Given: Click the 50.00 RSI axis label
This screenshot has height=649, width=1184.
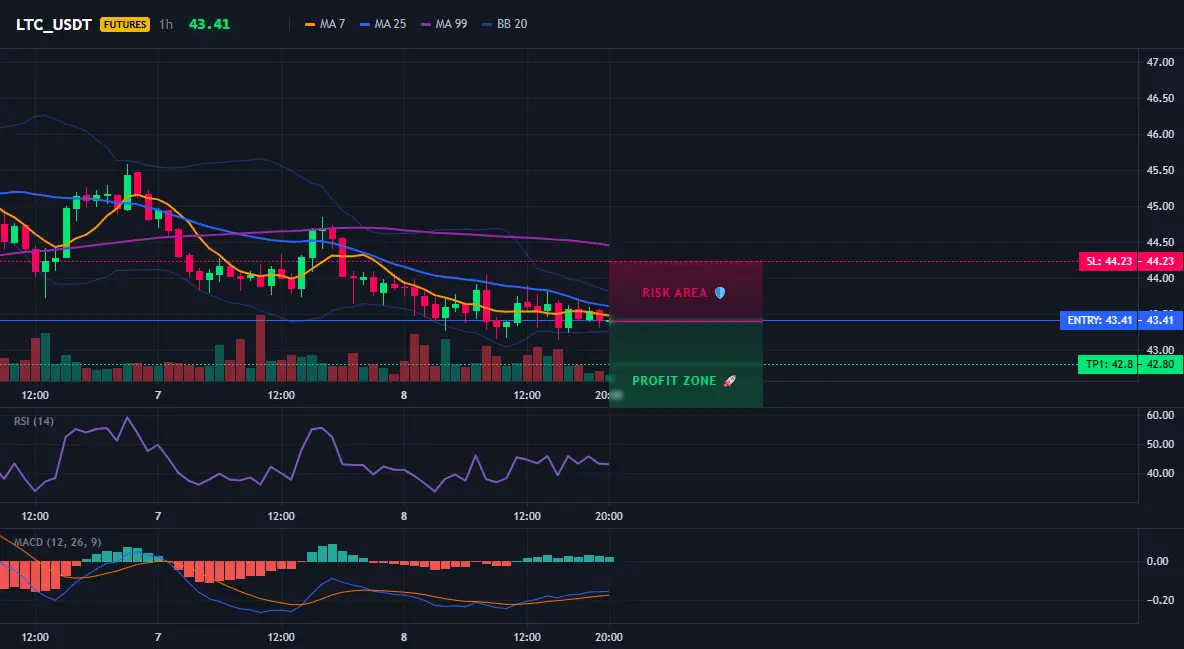Looking at the screenshot, I should point(1161,444).
